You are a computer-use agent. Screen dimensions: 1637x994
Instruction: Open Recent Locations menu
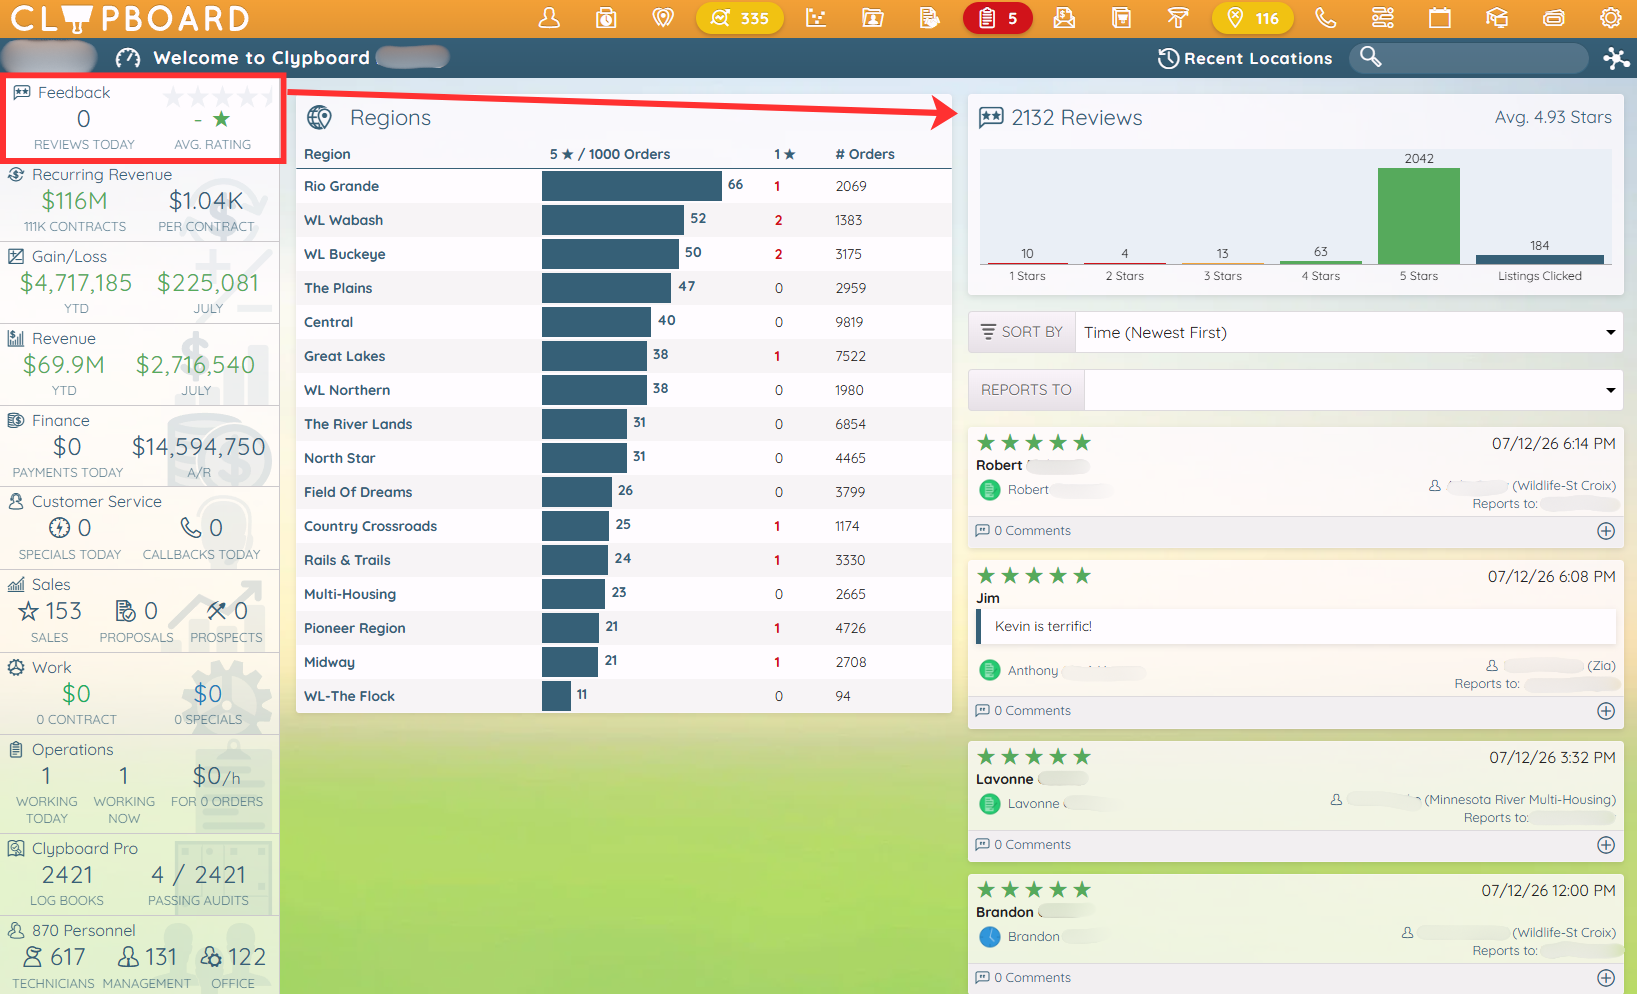click(x=1245, y=58)
